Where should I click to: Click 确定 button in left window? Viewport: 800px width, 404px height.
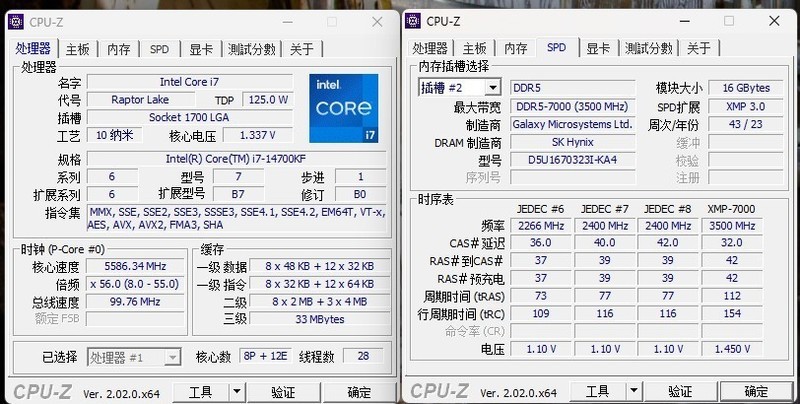[x=359, y=392]
